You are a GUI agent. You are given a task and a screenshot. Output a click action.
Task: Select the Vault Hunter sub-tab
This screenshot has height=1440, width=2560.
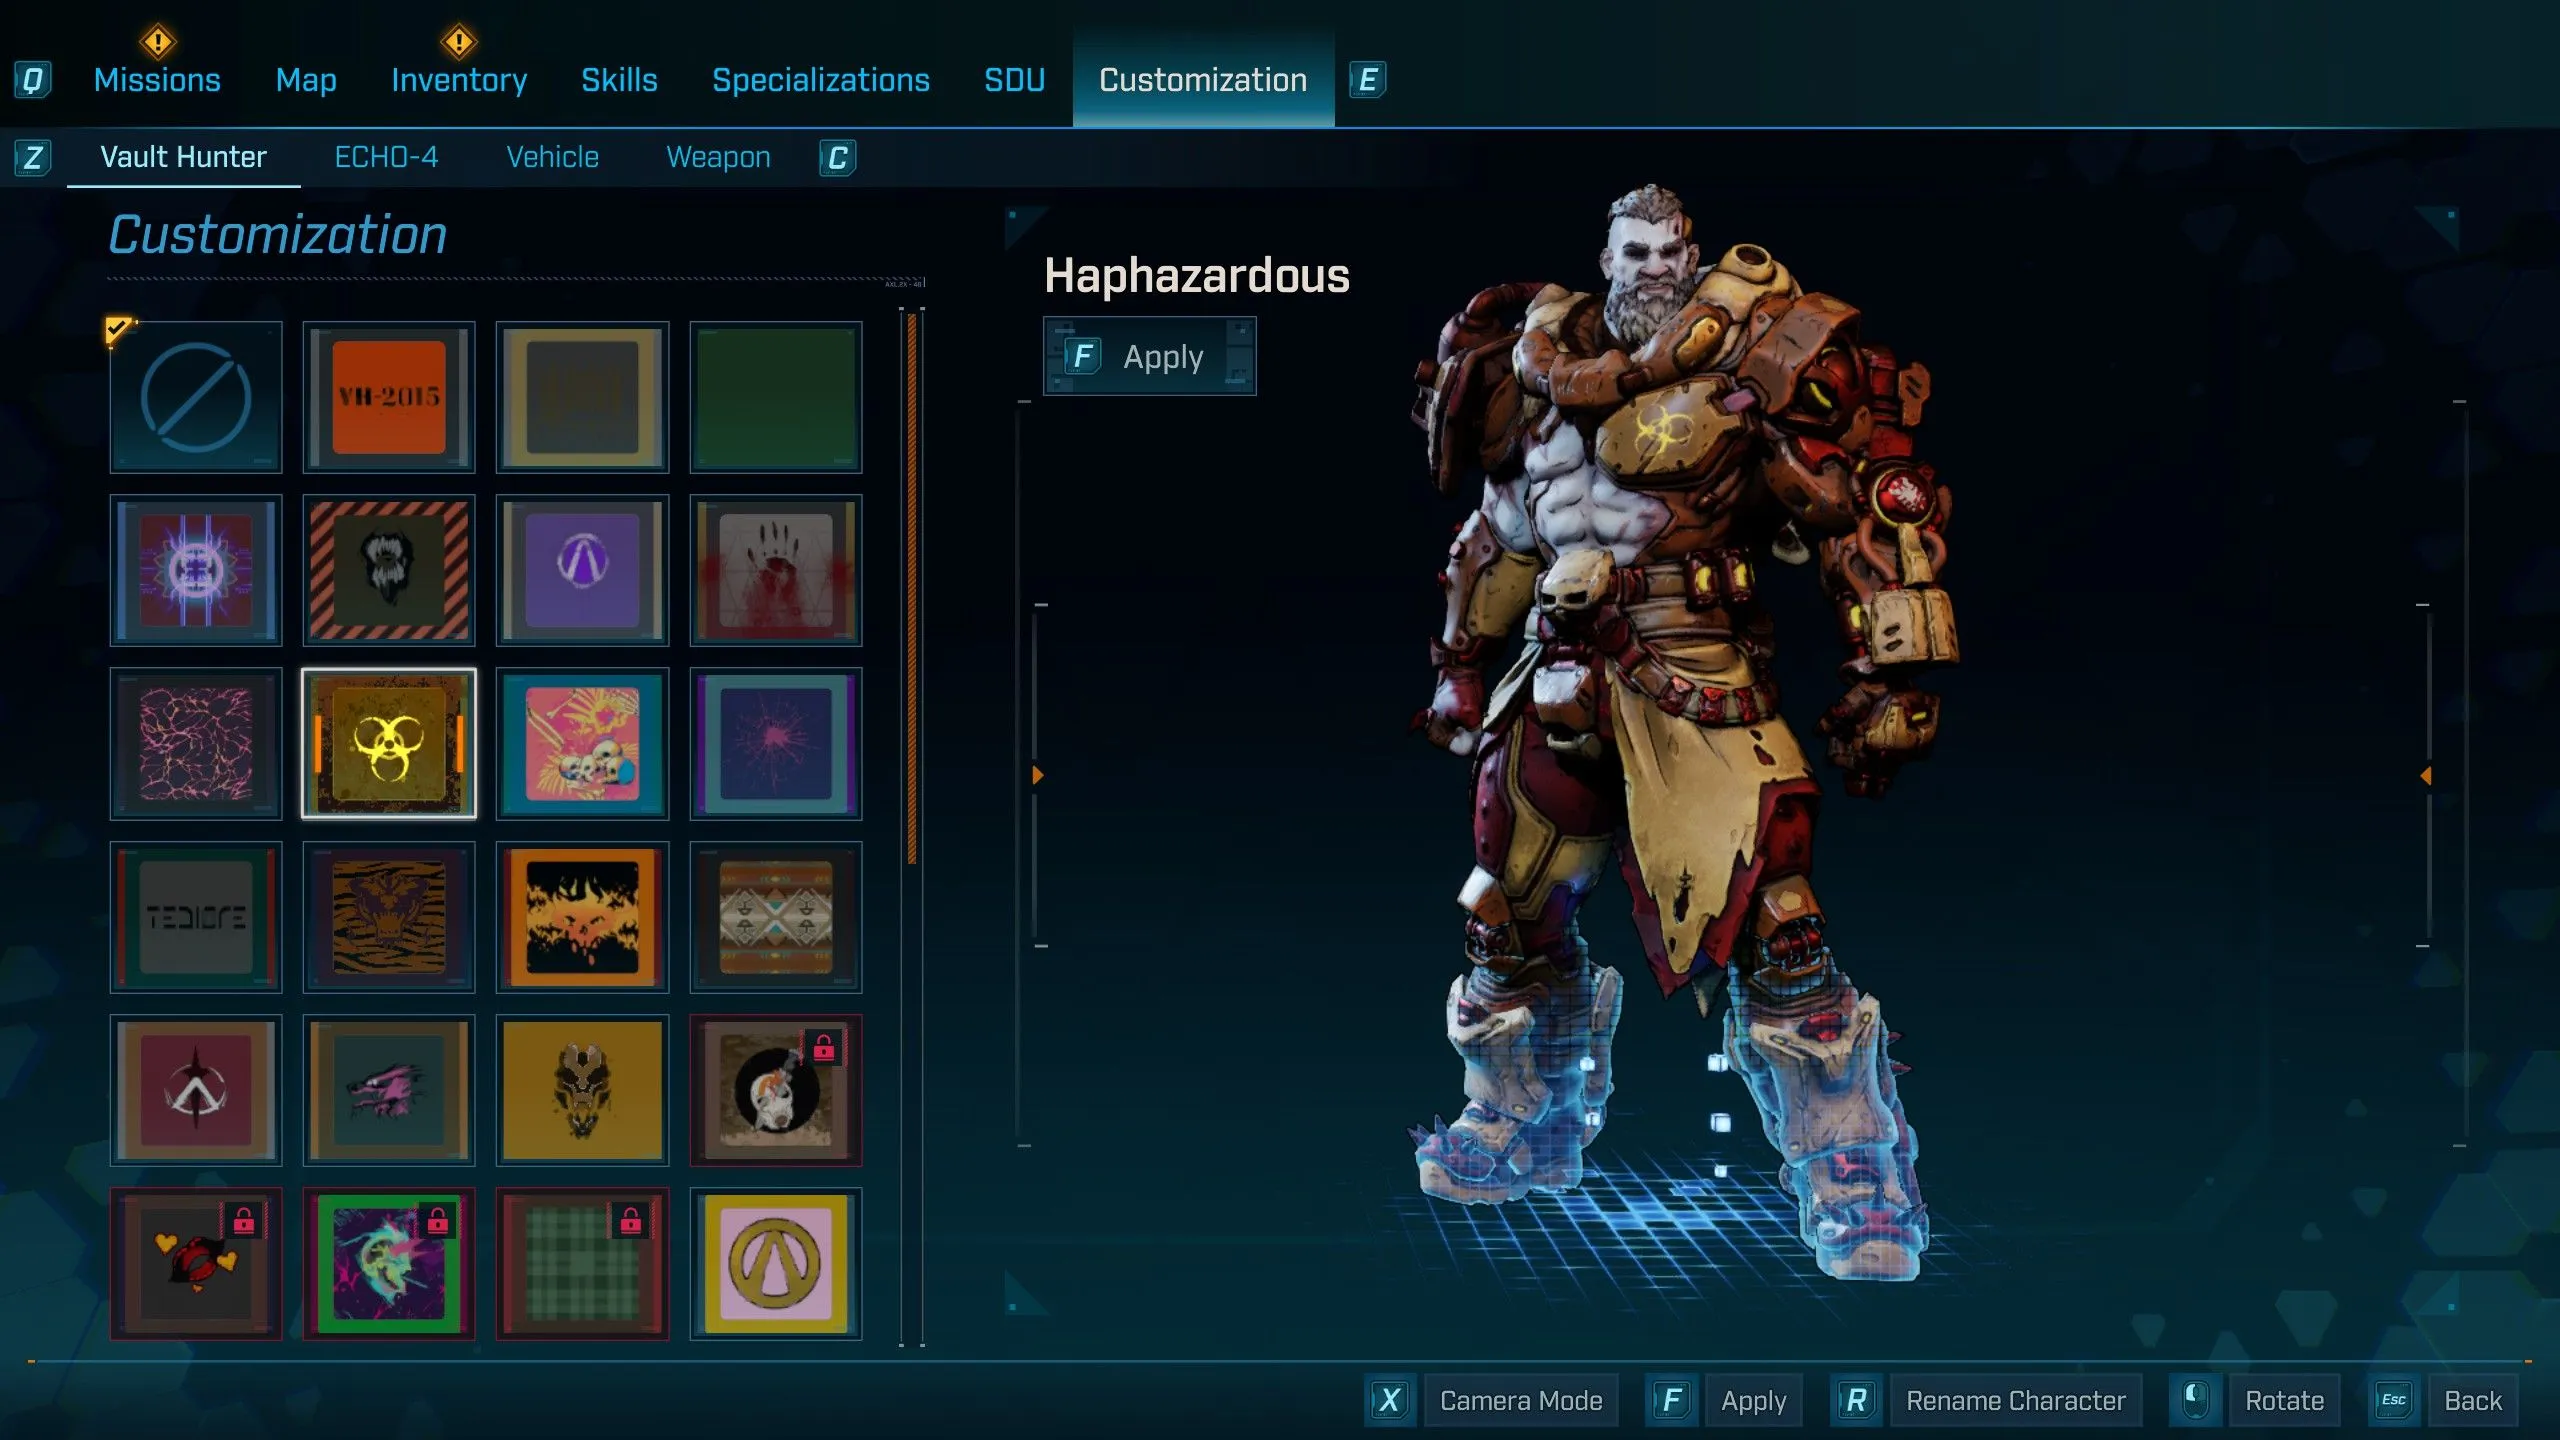pos(183,157)
